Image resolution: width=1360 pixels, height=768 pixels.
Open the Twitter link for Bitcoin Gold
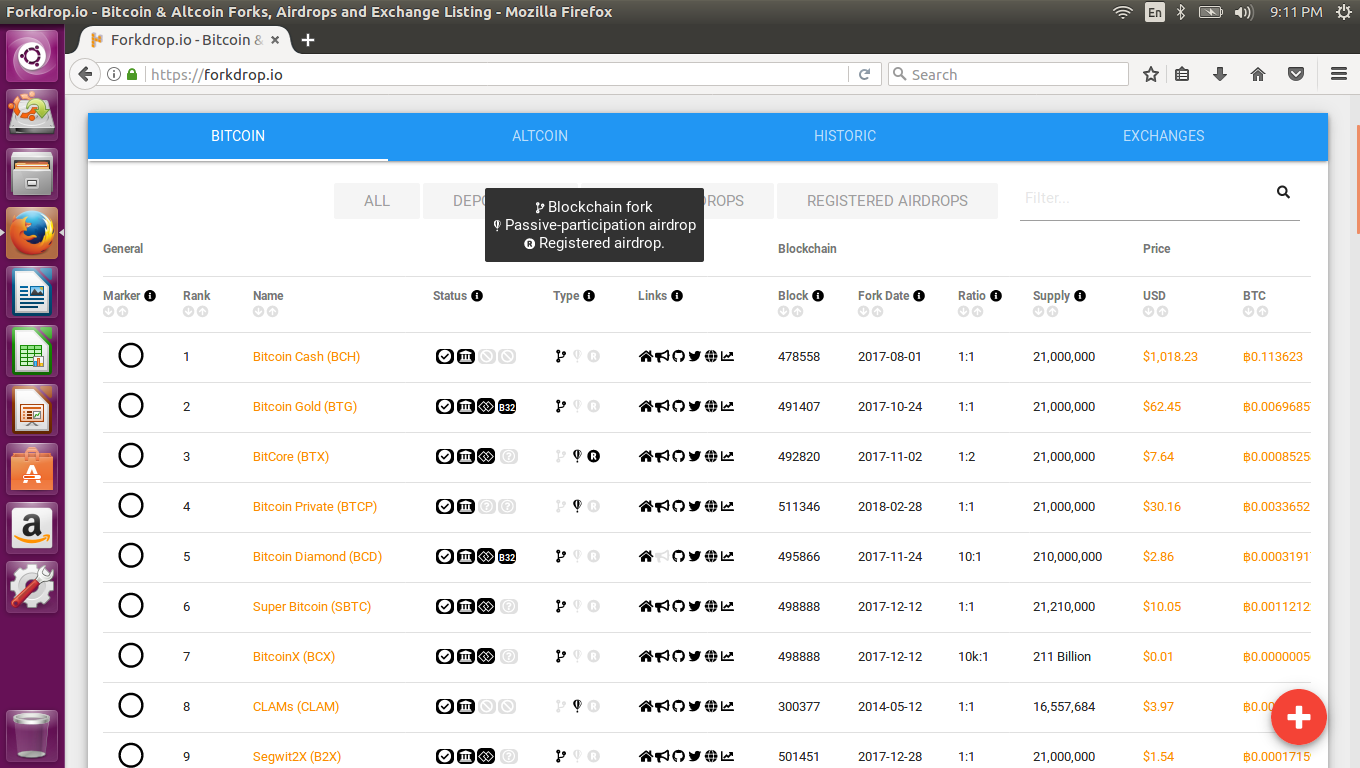[693, 406]
